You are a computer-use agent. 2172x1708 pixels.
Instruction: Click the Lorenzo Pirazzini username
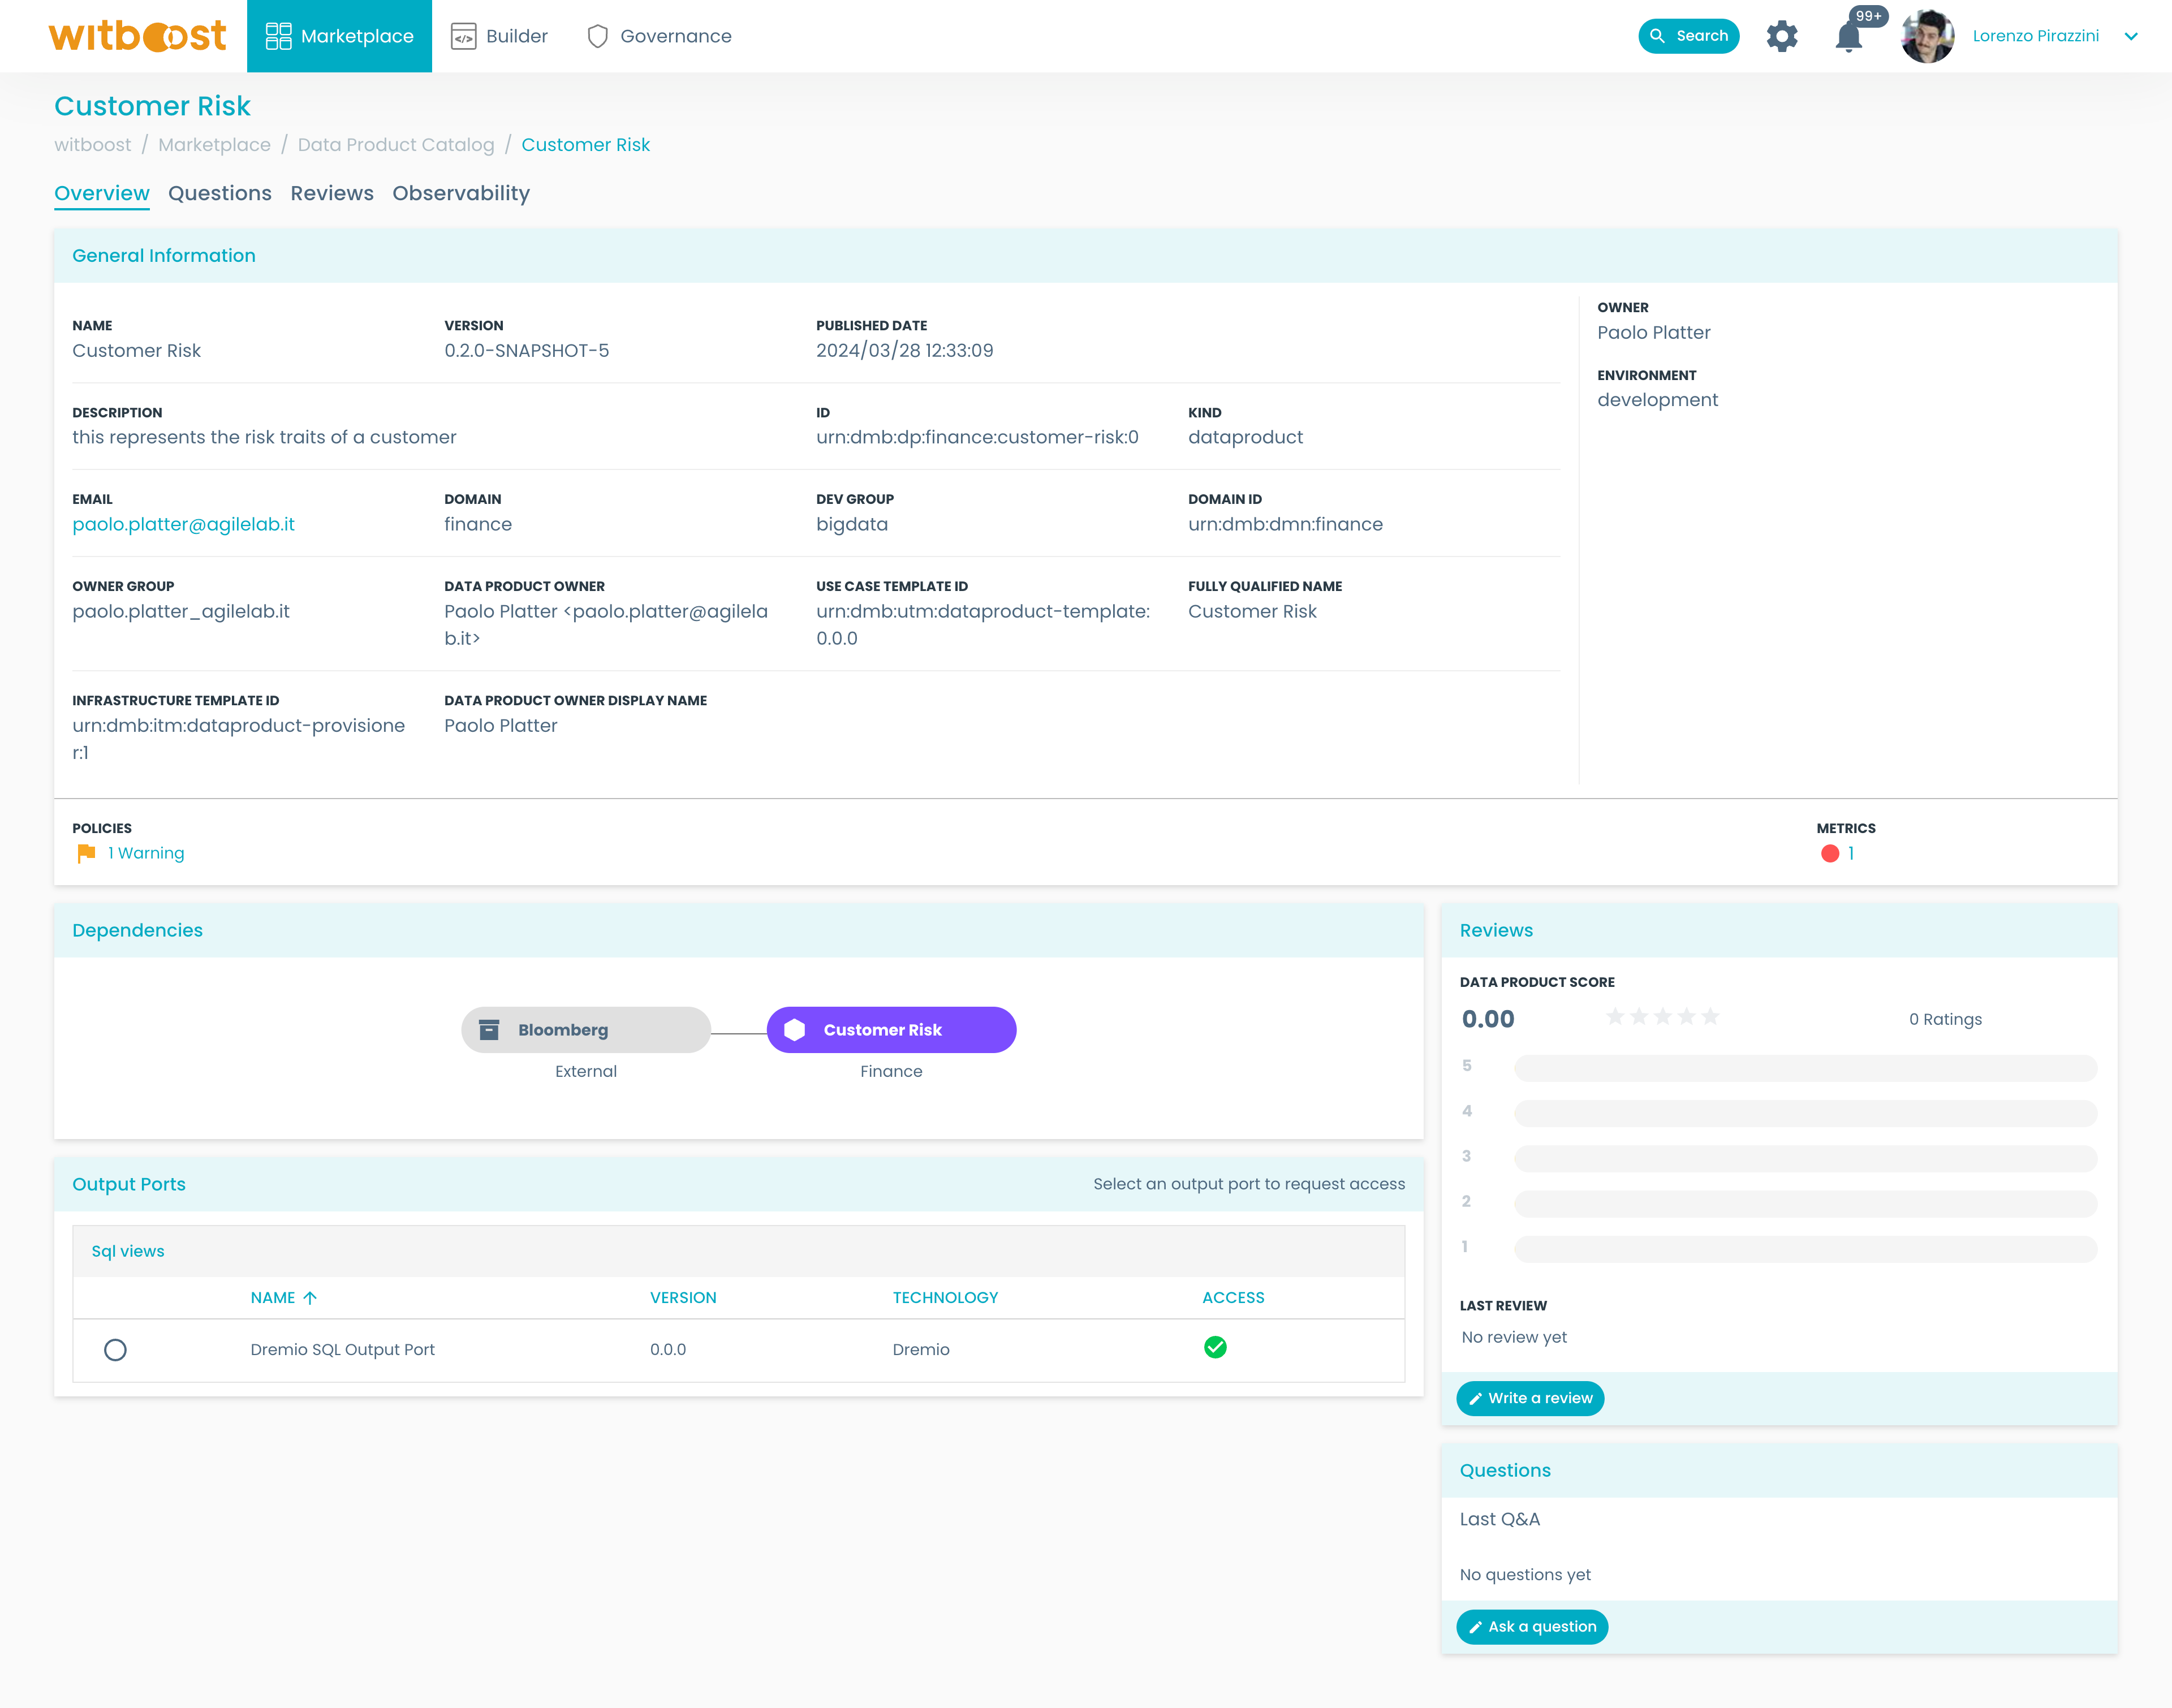coord(2035,36)
